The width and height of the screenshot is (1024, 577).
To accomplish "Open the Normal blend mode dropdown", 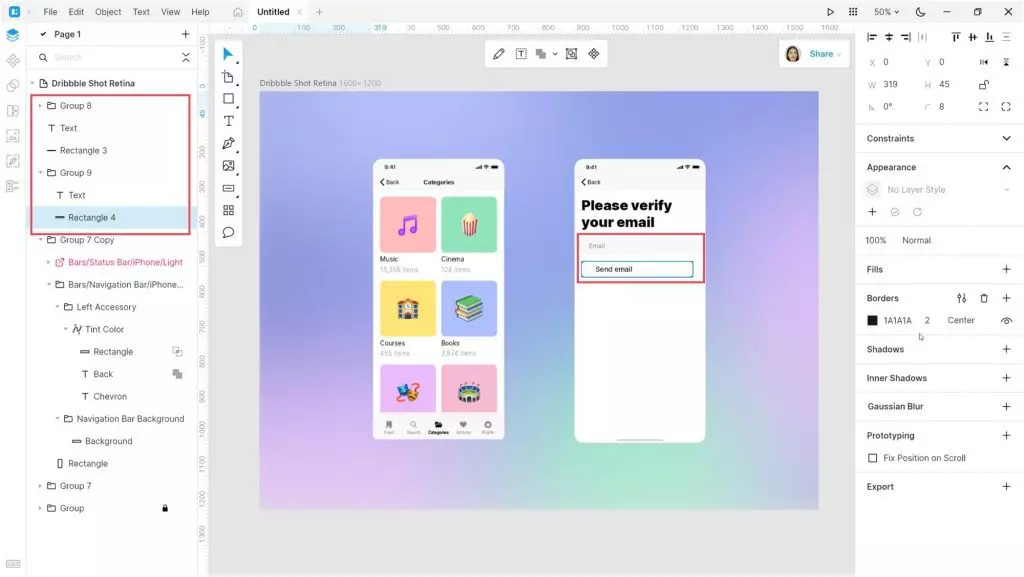I will tap(916, 240).
